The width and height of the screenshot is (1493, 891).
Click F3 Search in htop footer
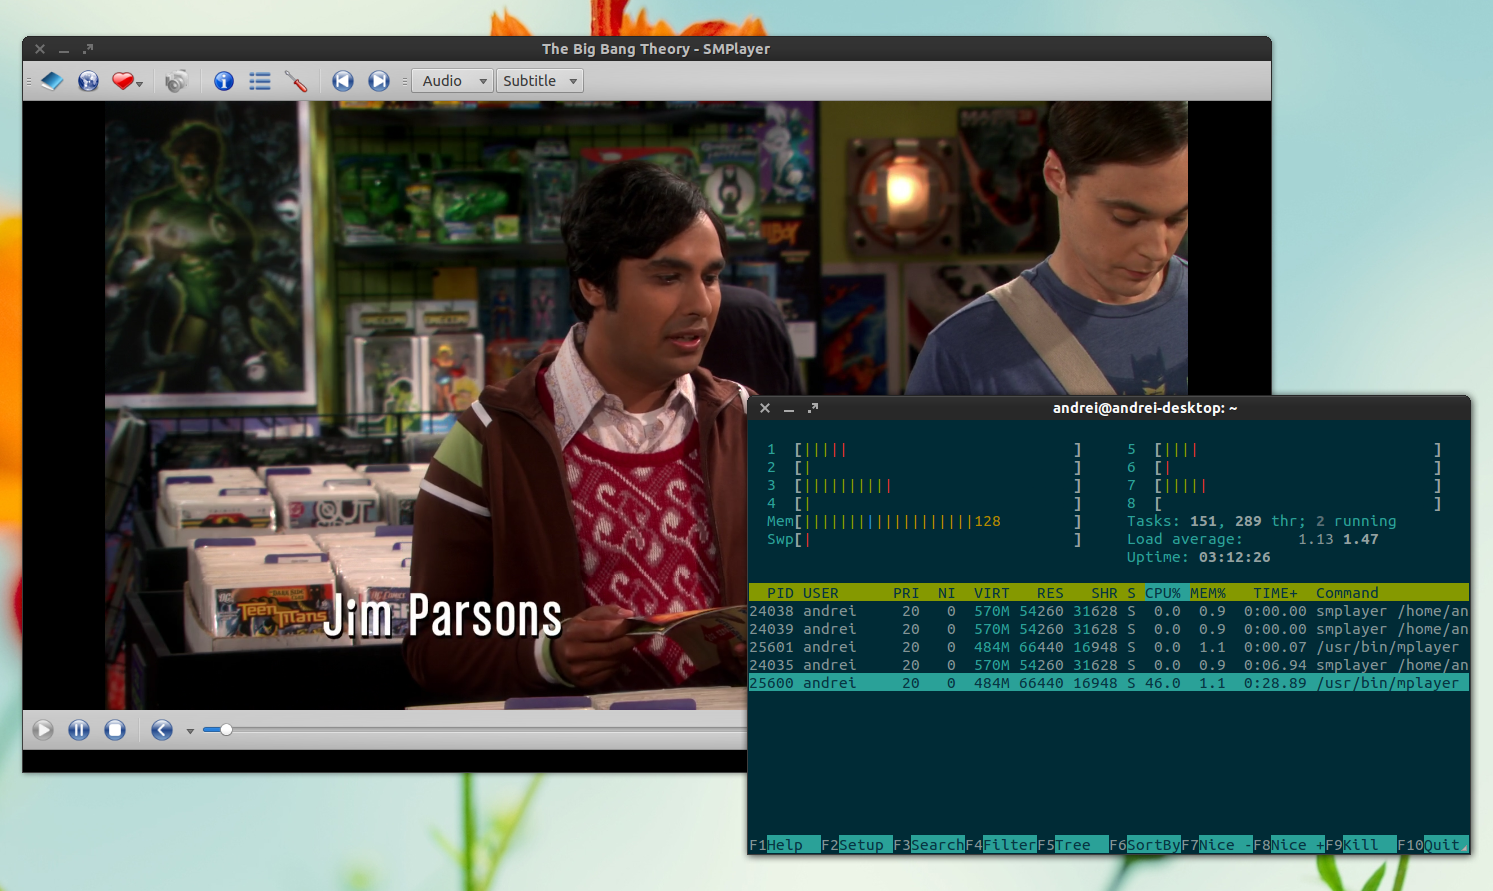pos(929,845)
